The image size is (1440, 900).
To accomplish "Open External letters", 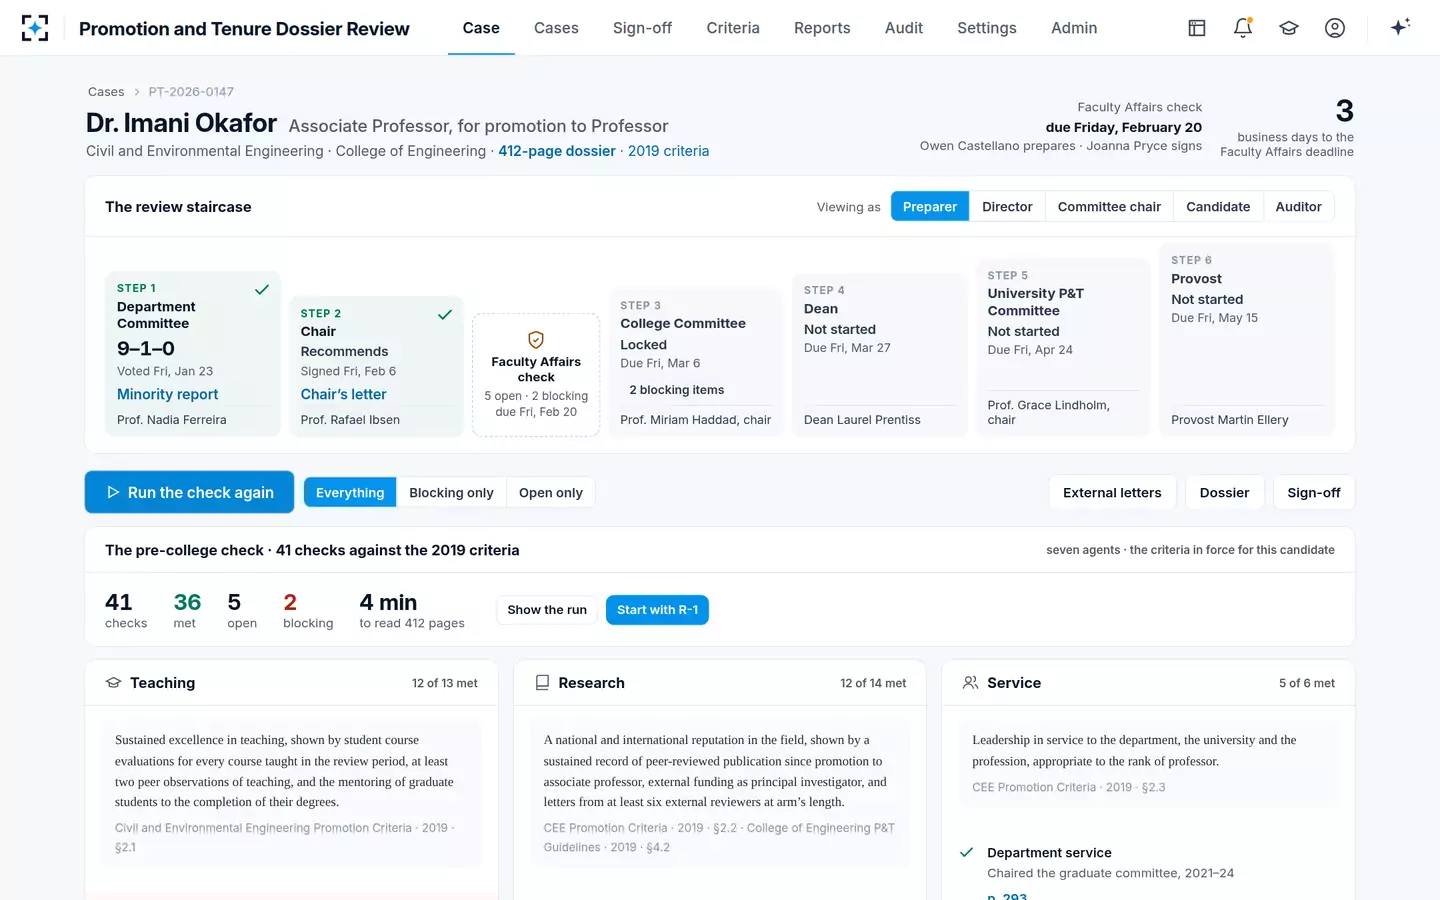I will pos(1112,493).
